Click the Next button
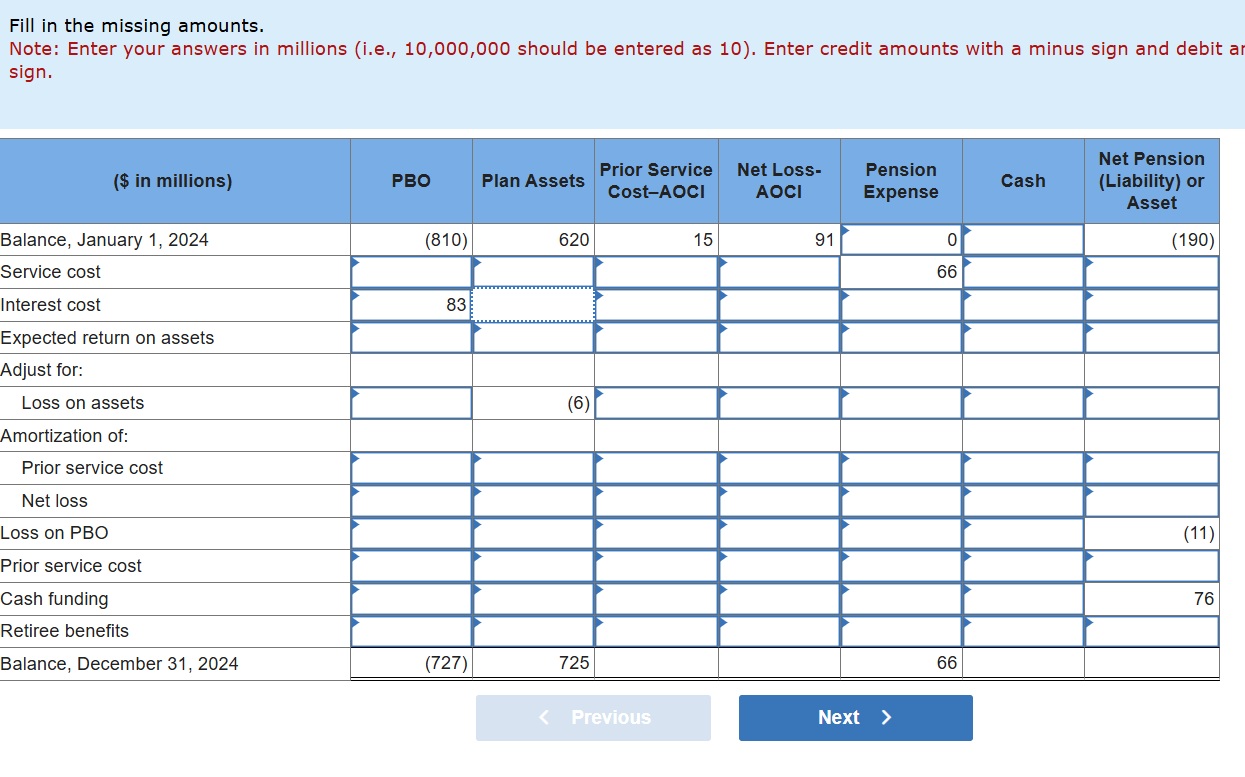1245x777 pixels. (x=855, y=717)
